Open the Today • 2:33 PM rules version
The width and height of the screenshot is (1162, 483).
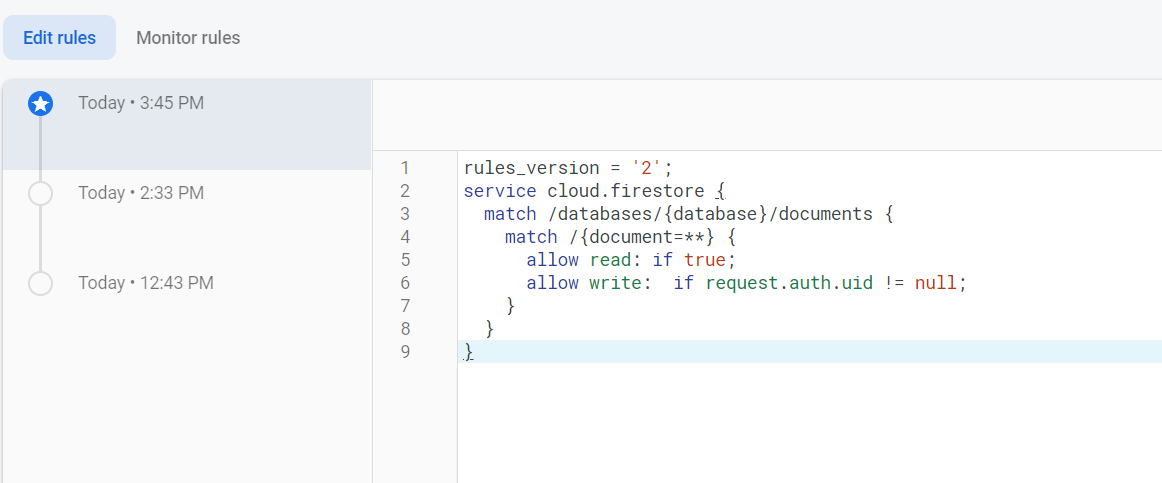(x=141, y=193)
